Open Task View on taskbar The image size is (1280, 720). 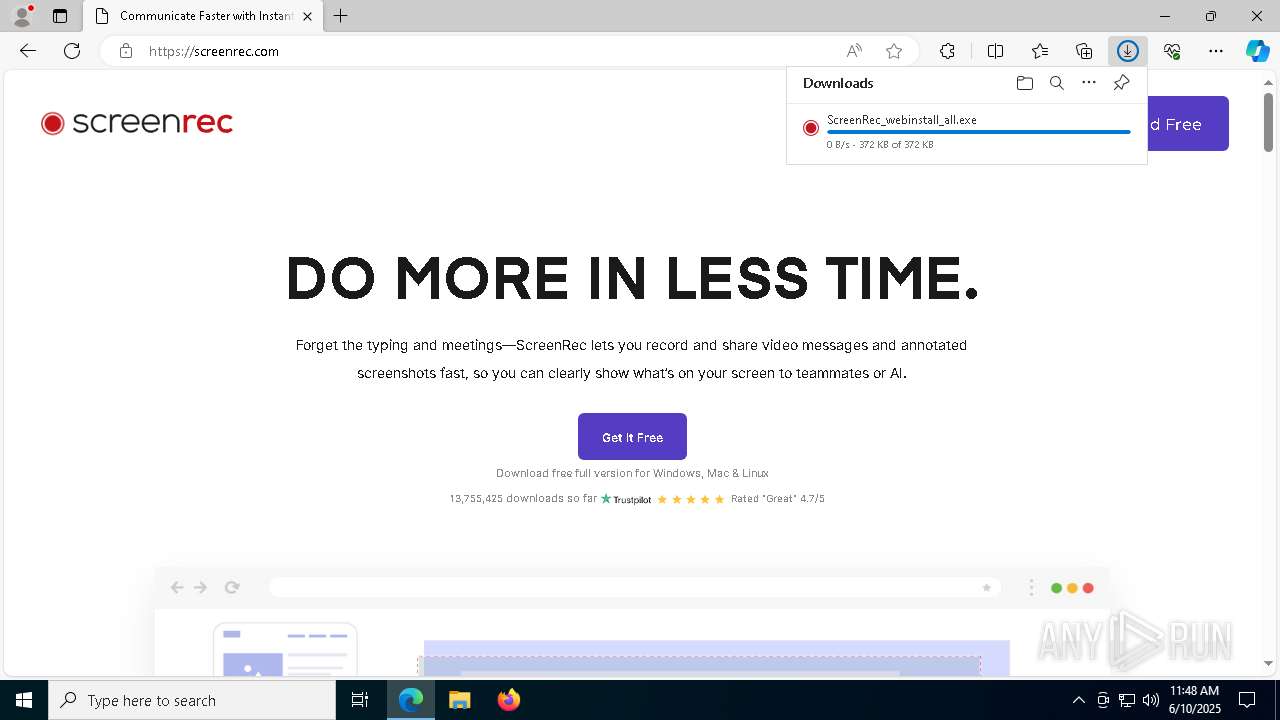coord(360,700)
